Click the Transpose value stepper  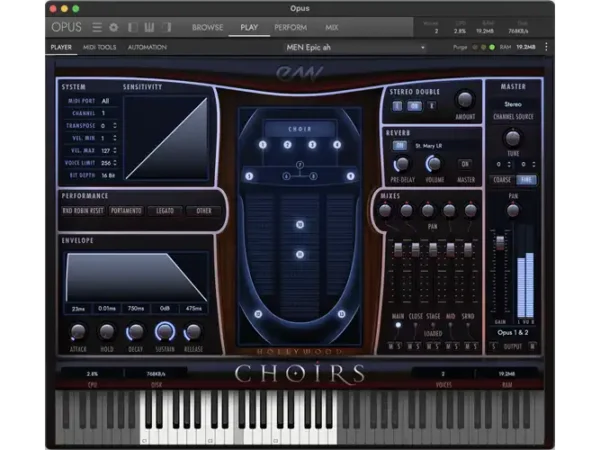115,126
